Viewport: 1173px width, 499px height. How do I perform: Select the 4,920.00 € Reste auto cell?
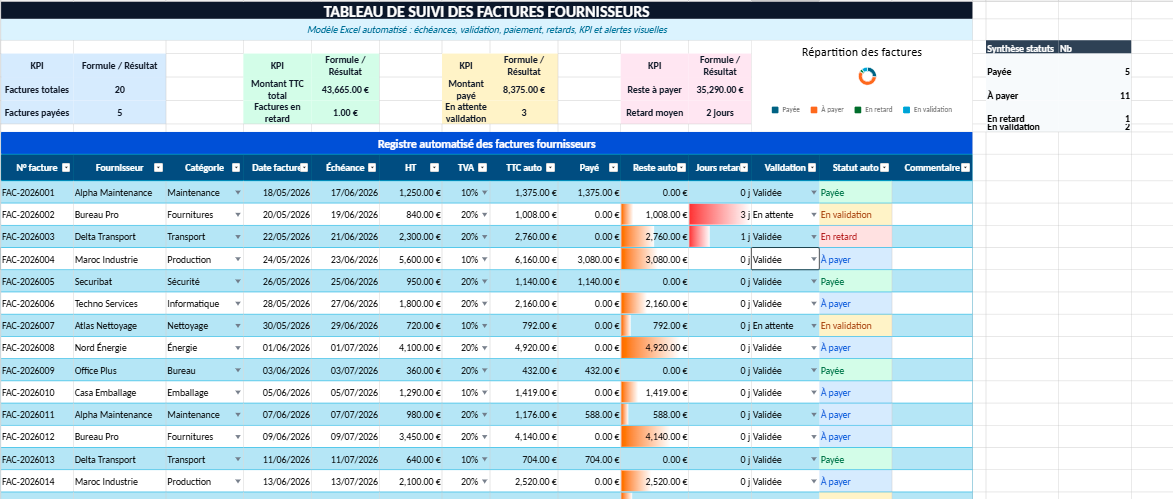pos(655,348)
